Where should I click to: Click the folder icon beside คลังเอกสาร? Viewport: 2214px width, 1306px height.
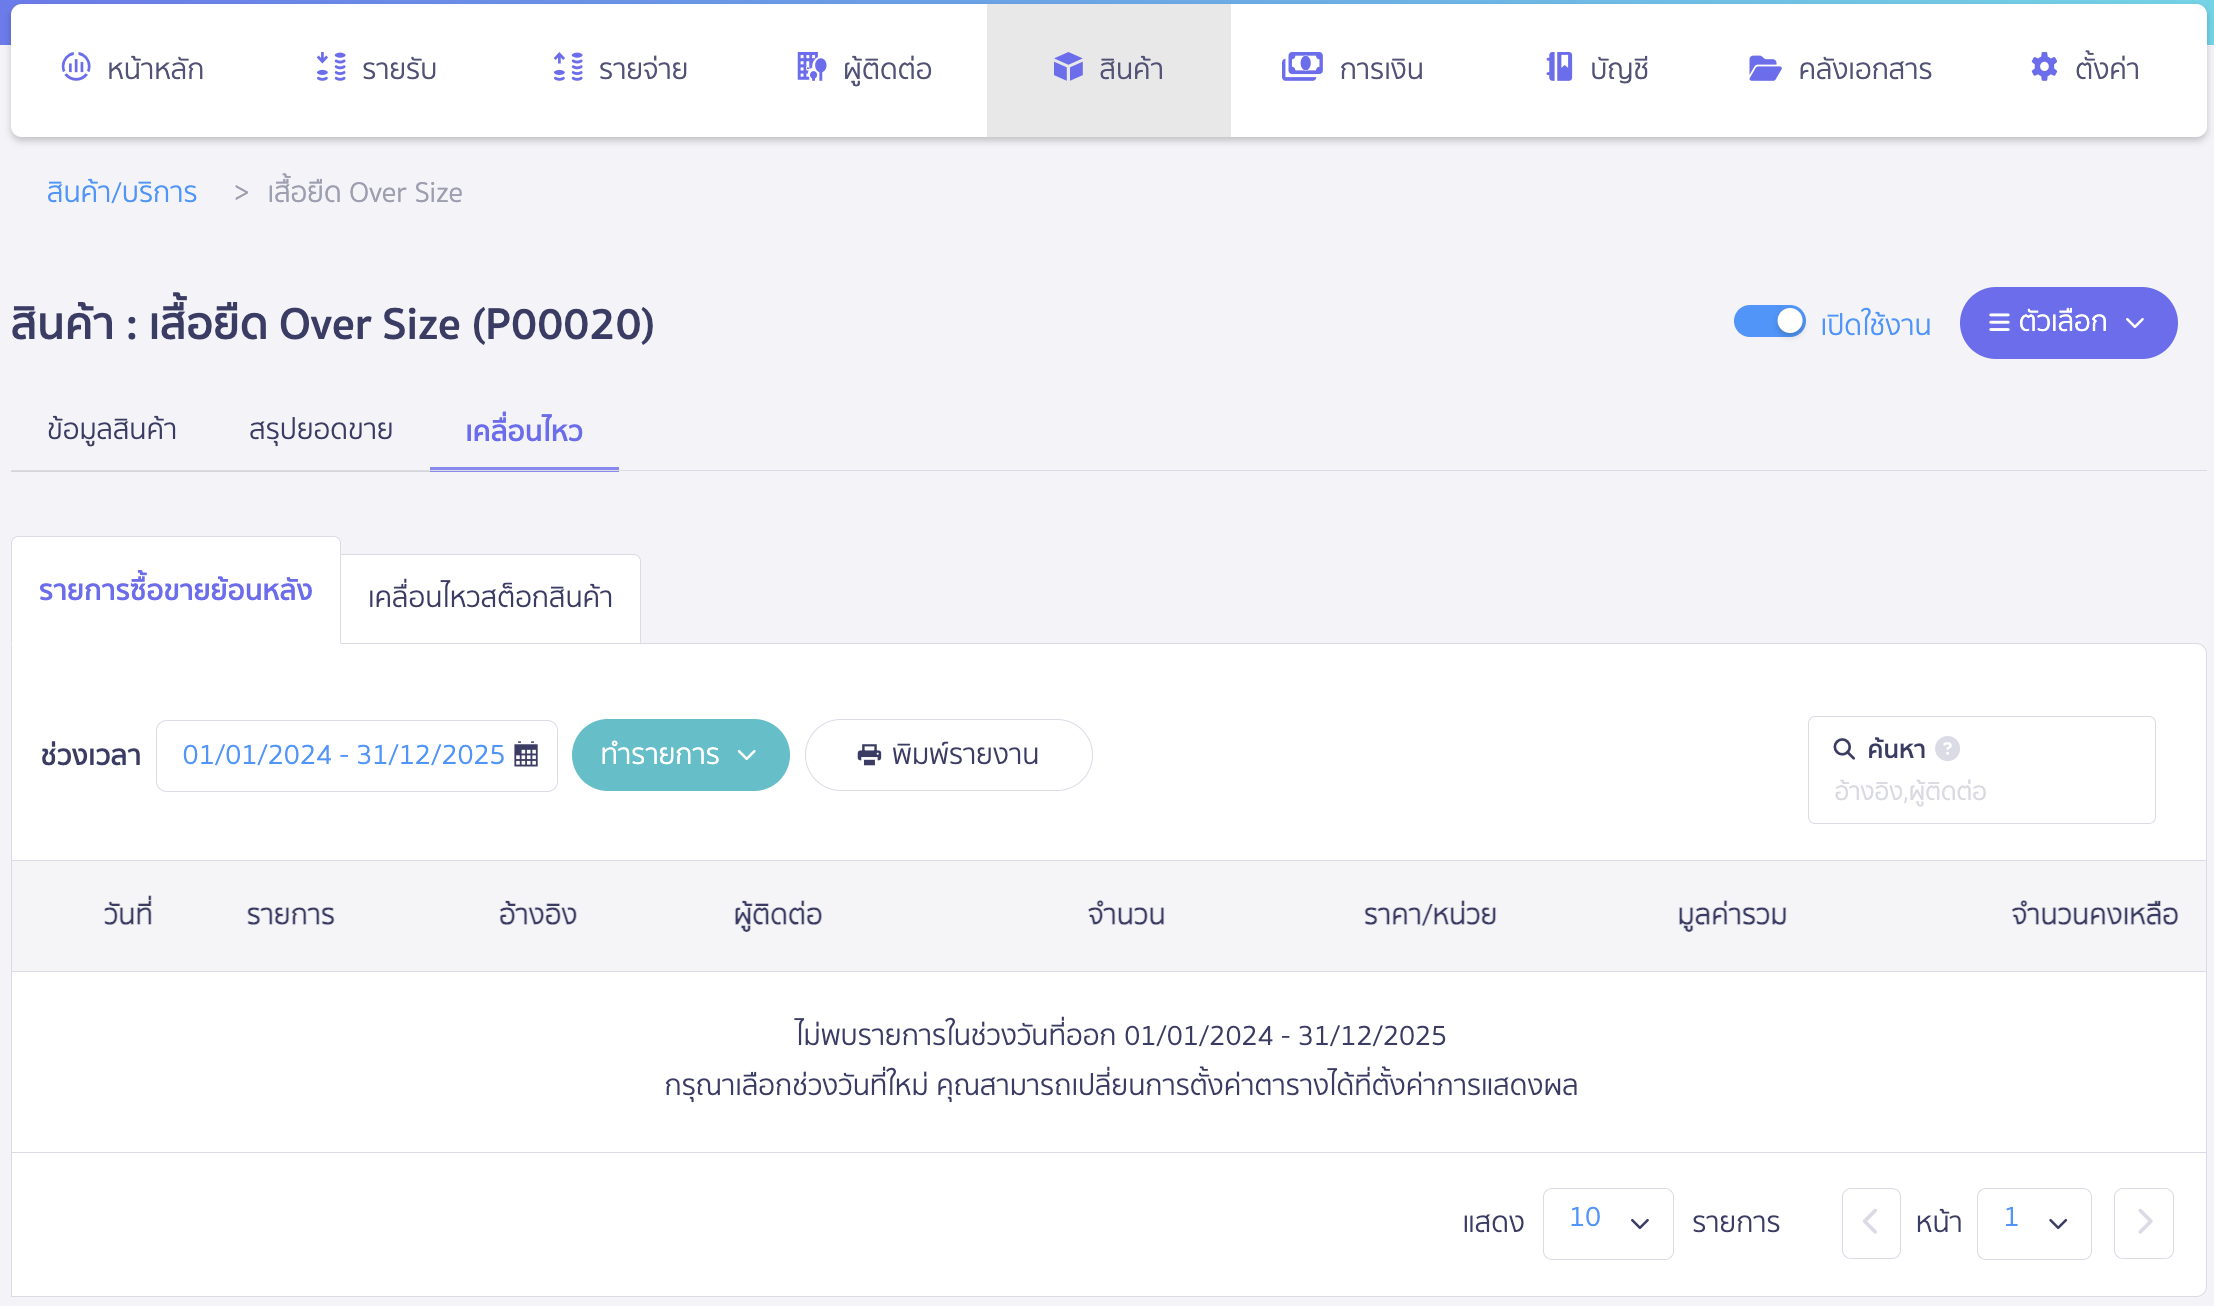point(1764,68)
